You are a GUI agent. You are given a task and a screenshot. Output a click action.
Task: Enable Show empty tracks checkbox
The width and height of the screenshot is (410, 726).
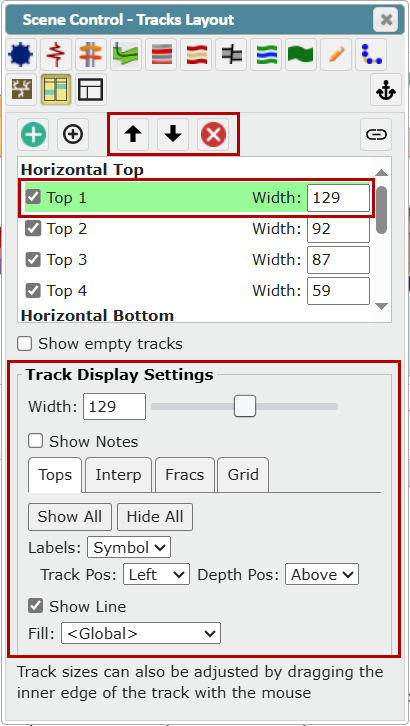click(25, 344)
